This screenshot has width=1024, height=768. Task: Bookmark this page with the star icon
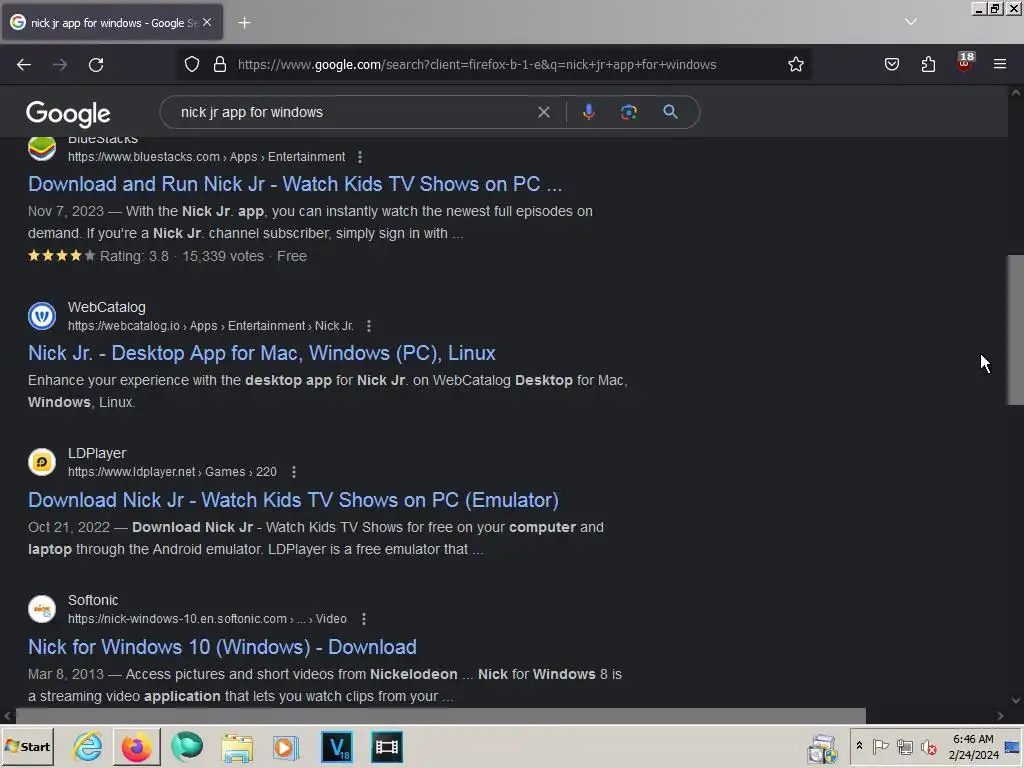(795, 65)
